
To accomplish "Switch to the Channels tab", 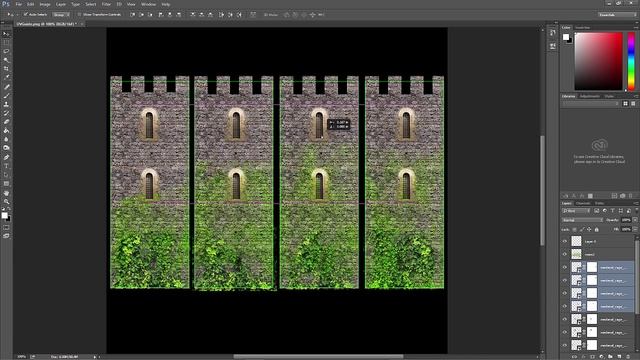I will click(583, 203).
